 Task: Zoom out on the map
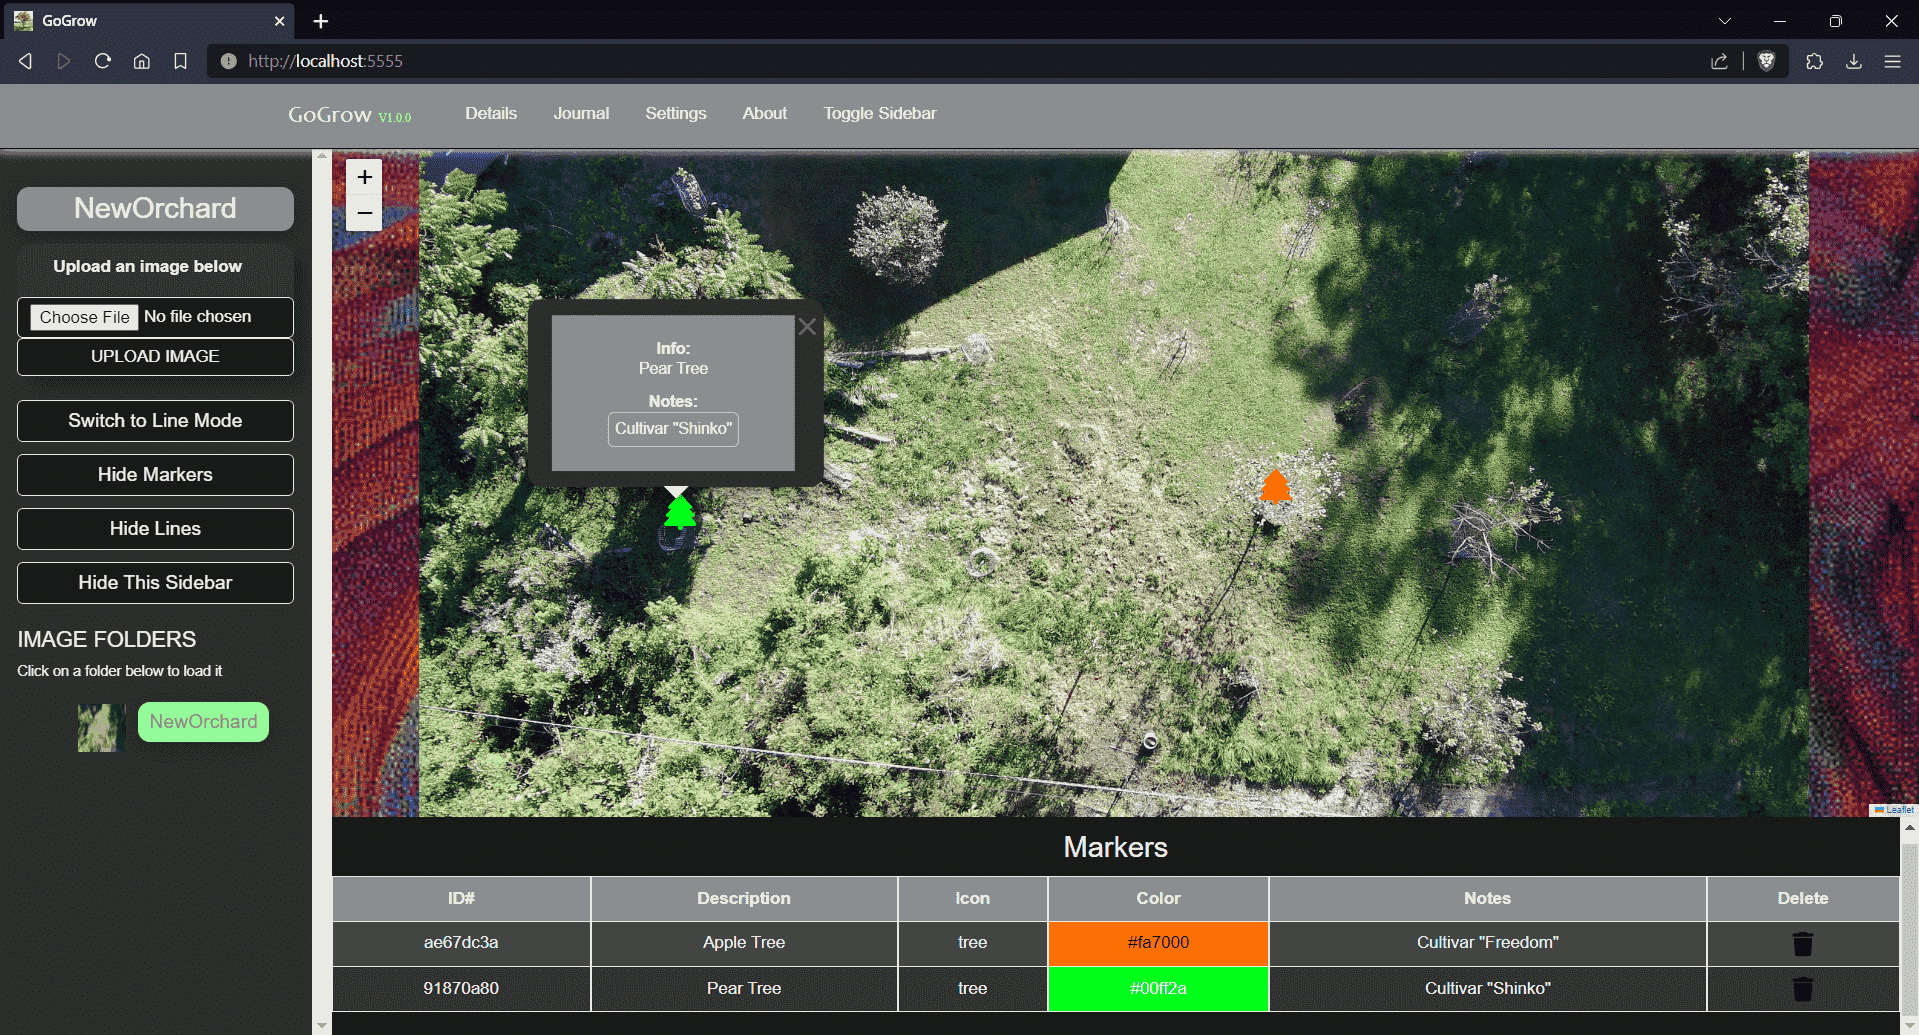[364, 213]
